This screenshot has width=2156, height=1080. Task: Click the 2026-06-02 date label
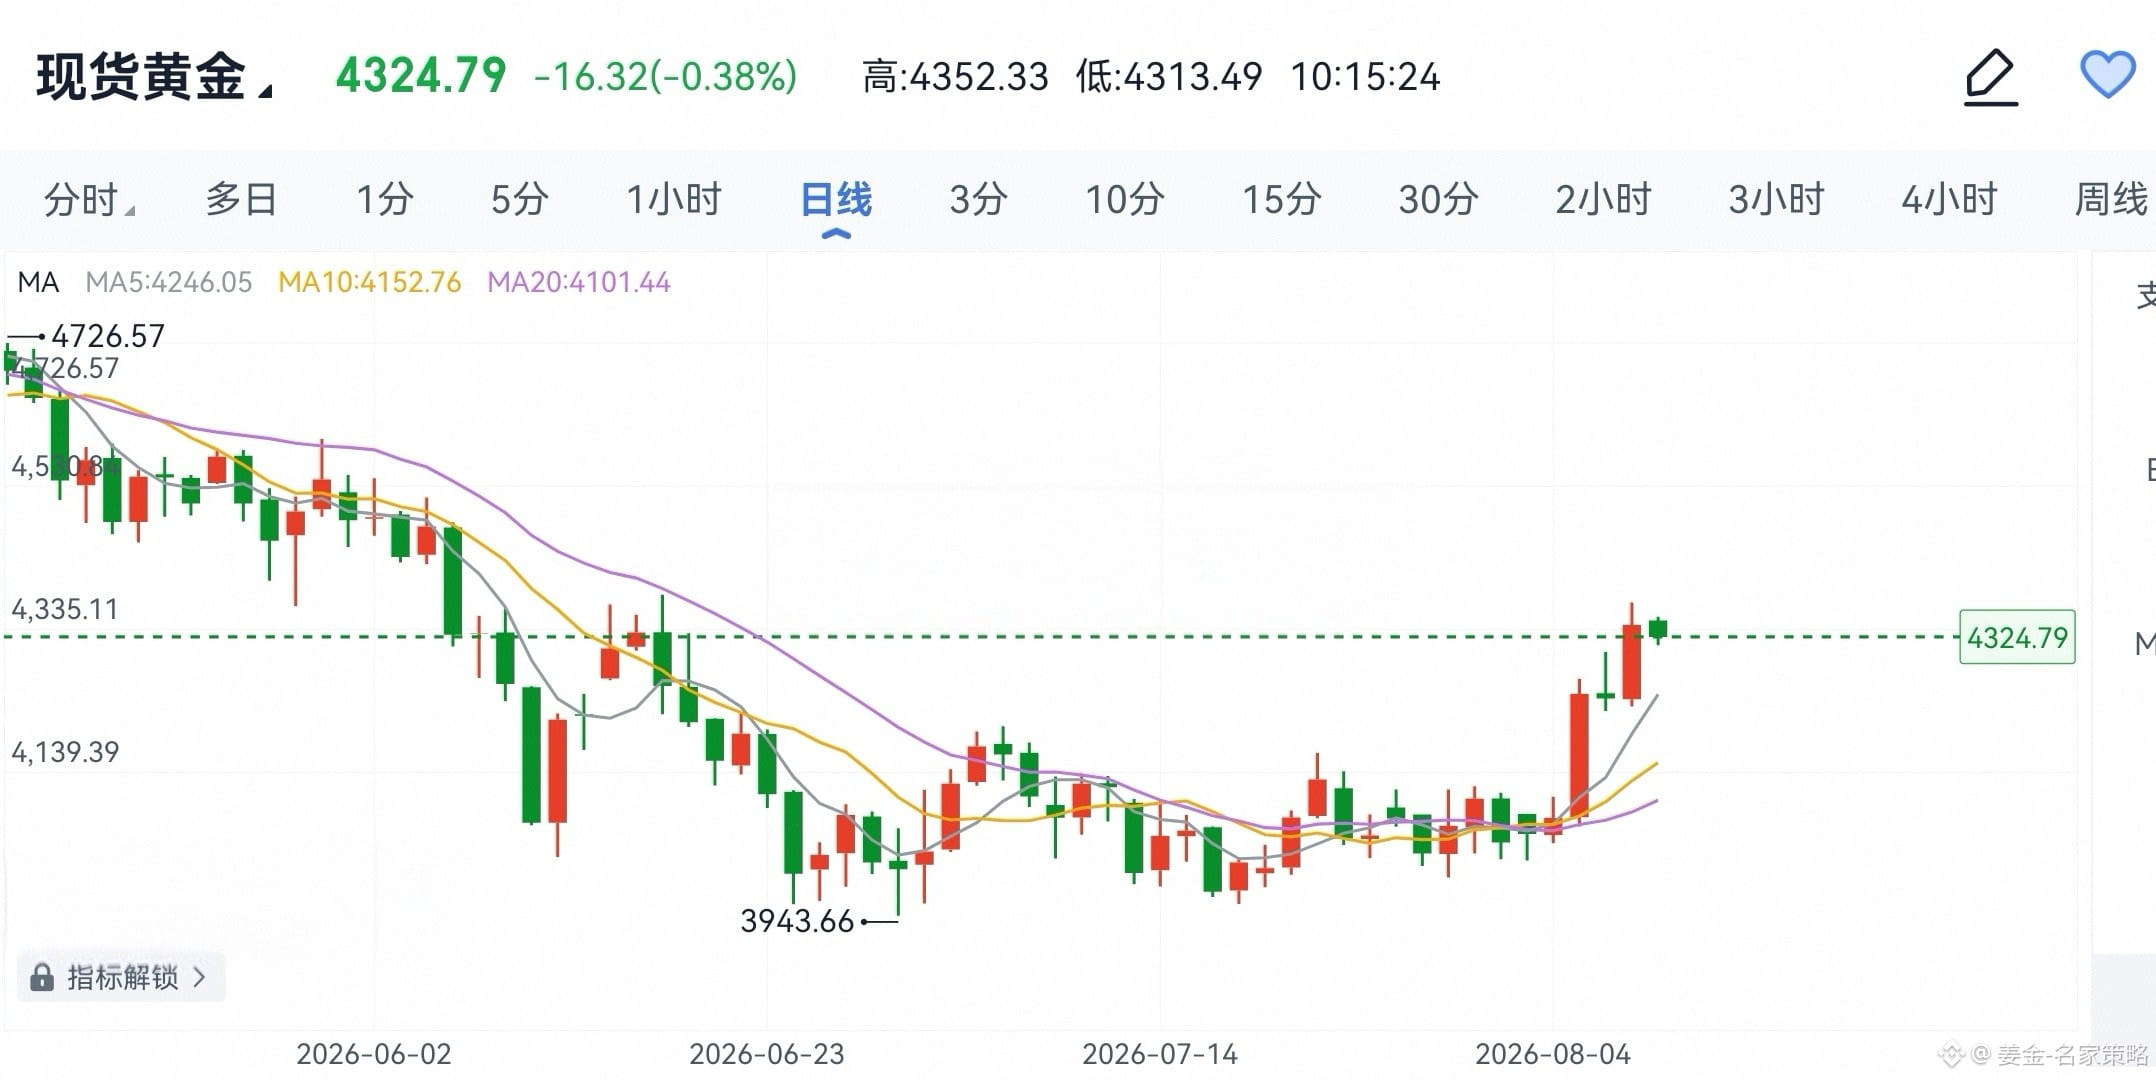374,1054
